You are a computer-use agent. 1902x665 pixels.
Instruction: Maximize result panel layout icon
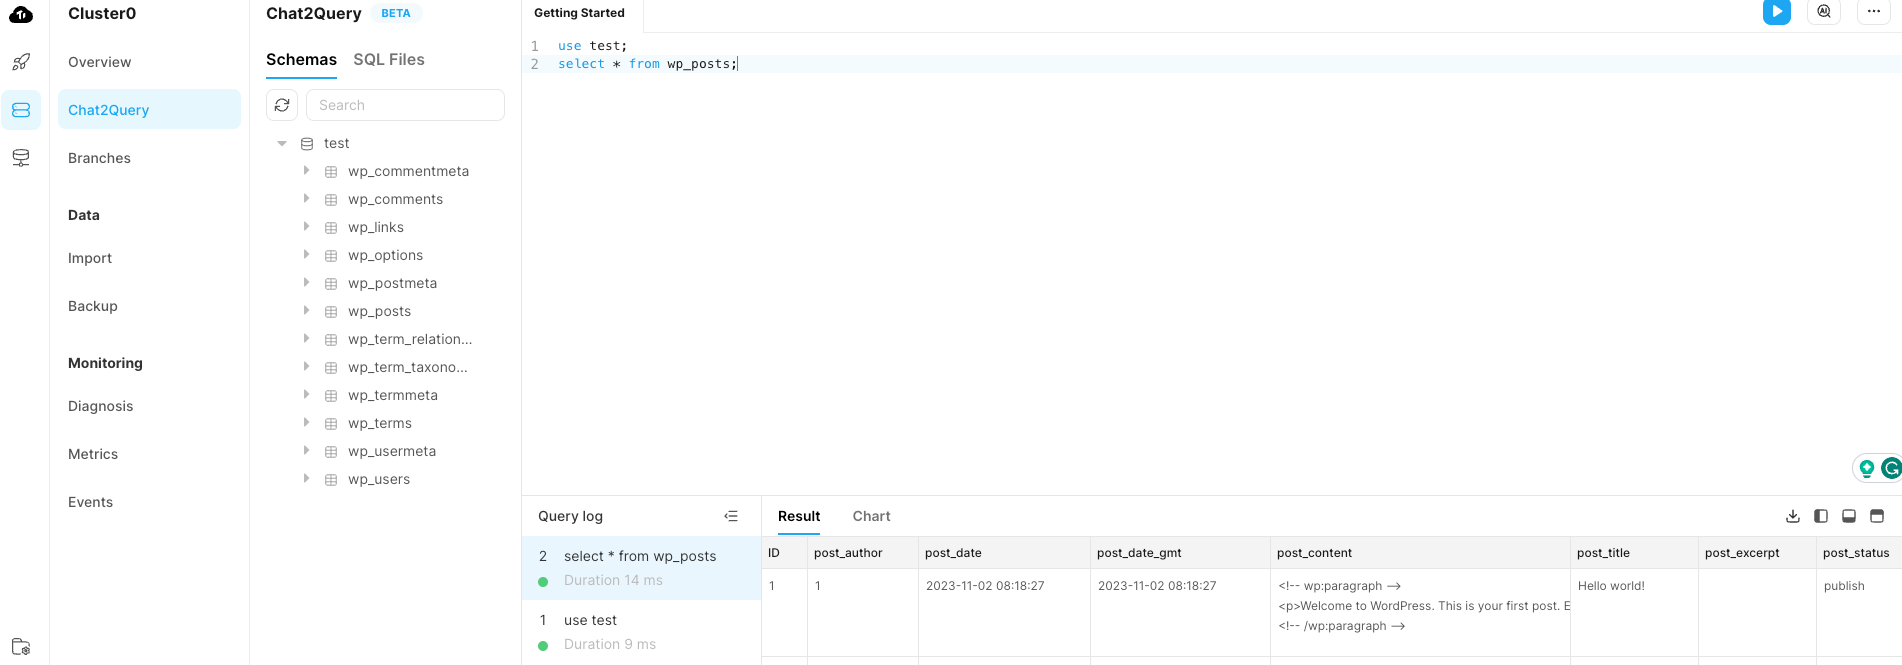click(1877, 516)
